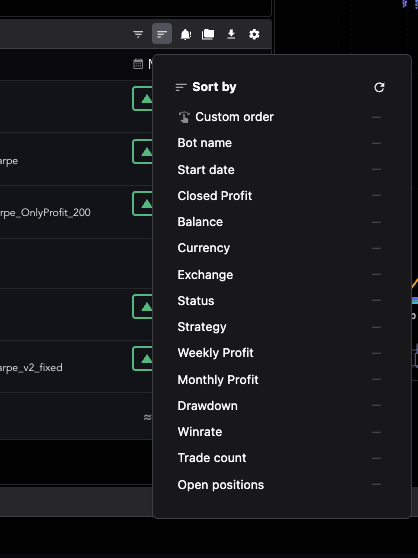This screenshot has width=418, height=558.
Task: Sort by Bot name
Action: [x=205, y=143]
